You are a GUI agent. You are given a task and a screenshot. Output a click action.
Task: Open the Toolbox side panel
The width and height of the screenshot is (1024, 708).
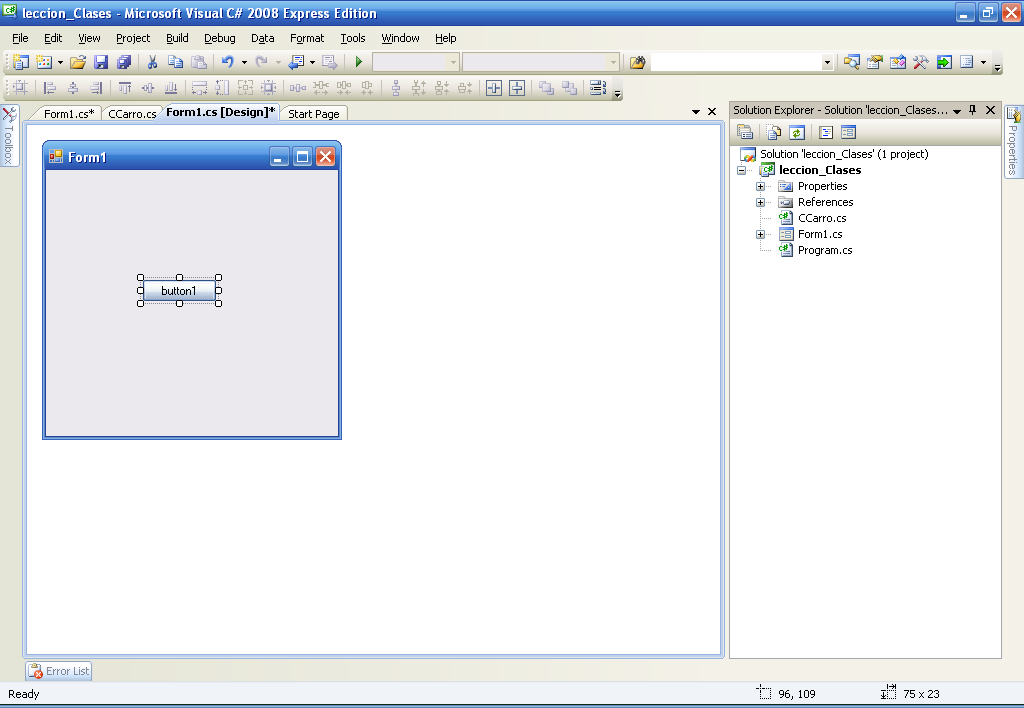pyautogui.click(x=9, y=136)
